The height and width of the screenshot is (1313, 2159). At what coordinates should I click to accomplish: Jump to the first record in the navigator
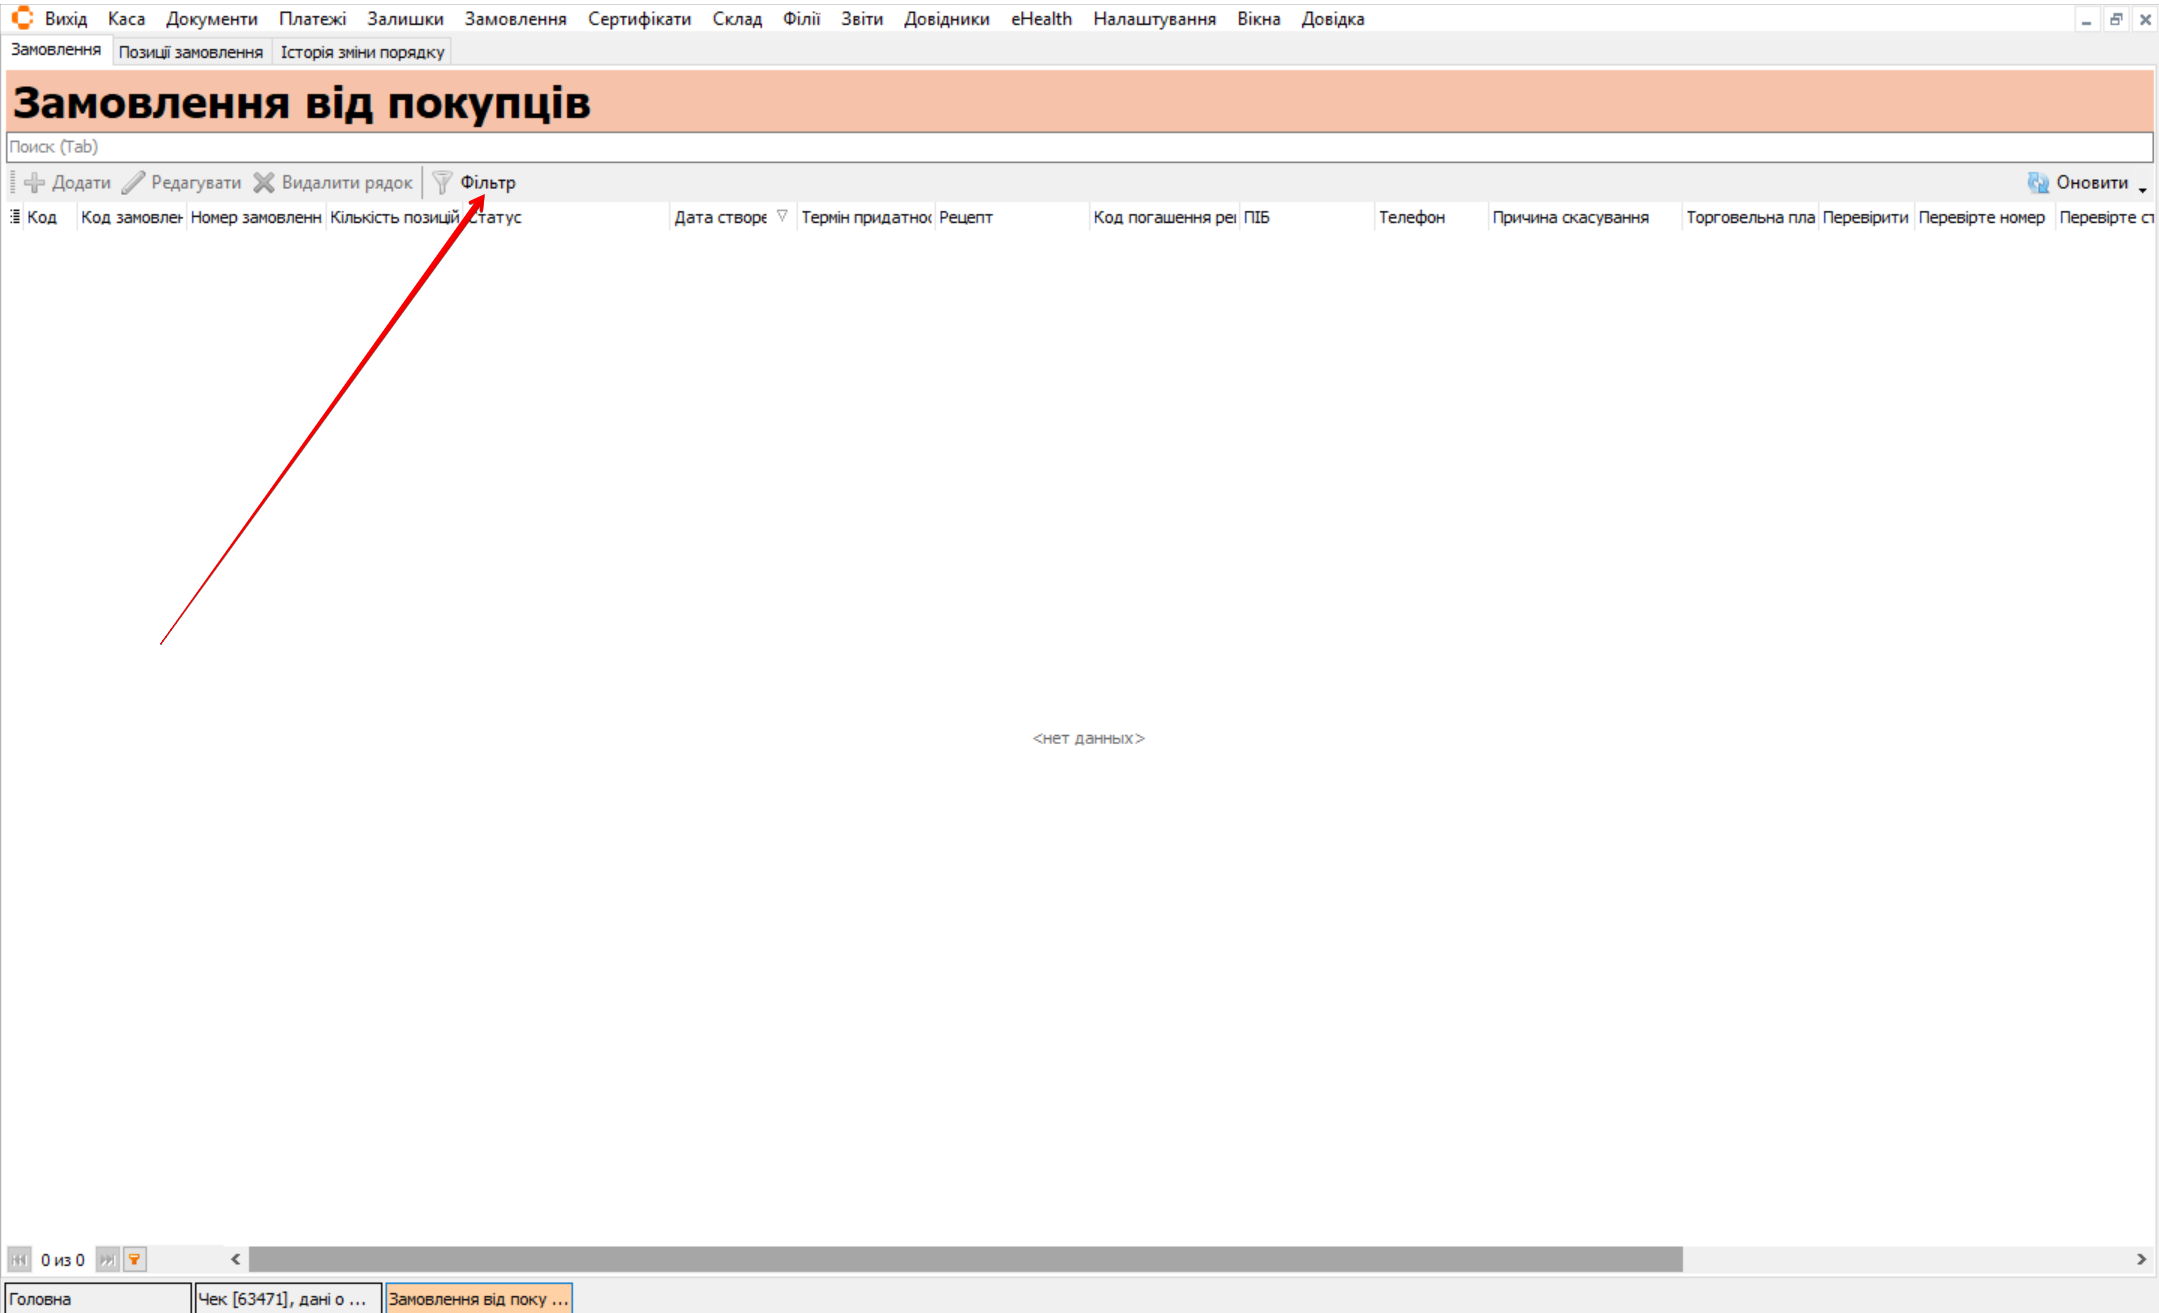(x=19, y=1259)
